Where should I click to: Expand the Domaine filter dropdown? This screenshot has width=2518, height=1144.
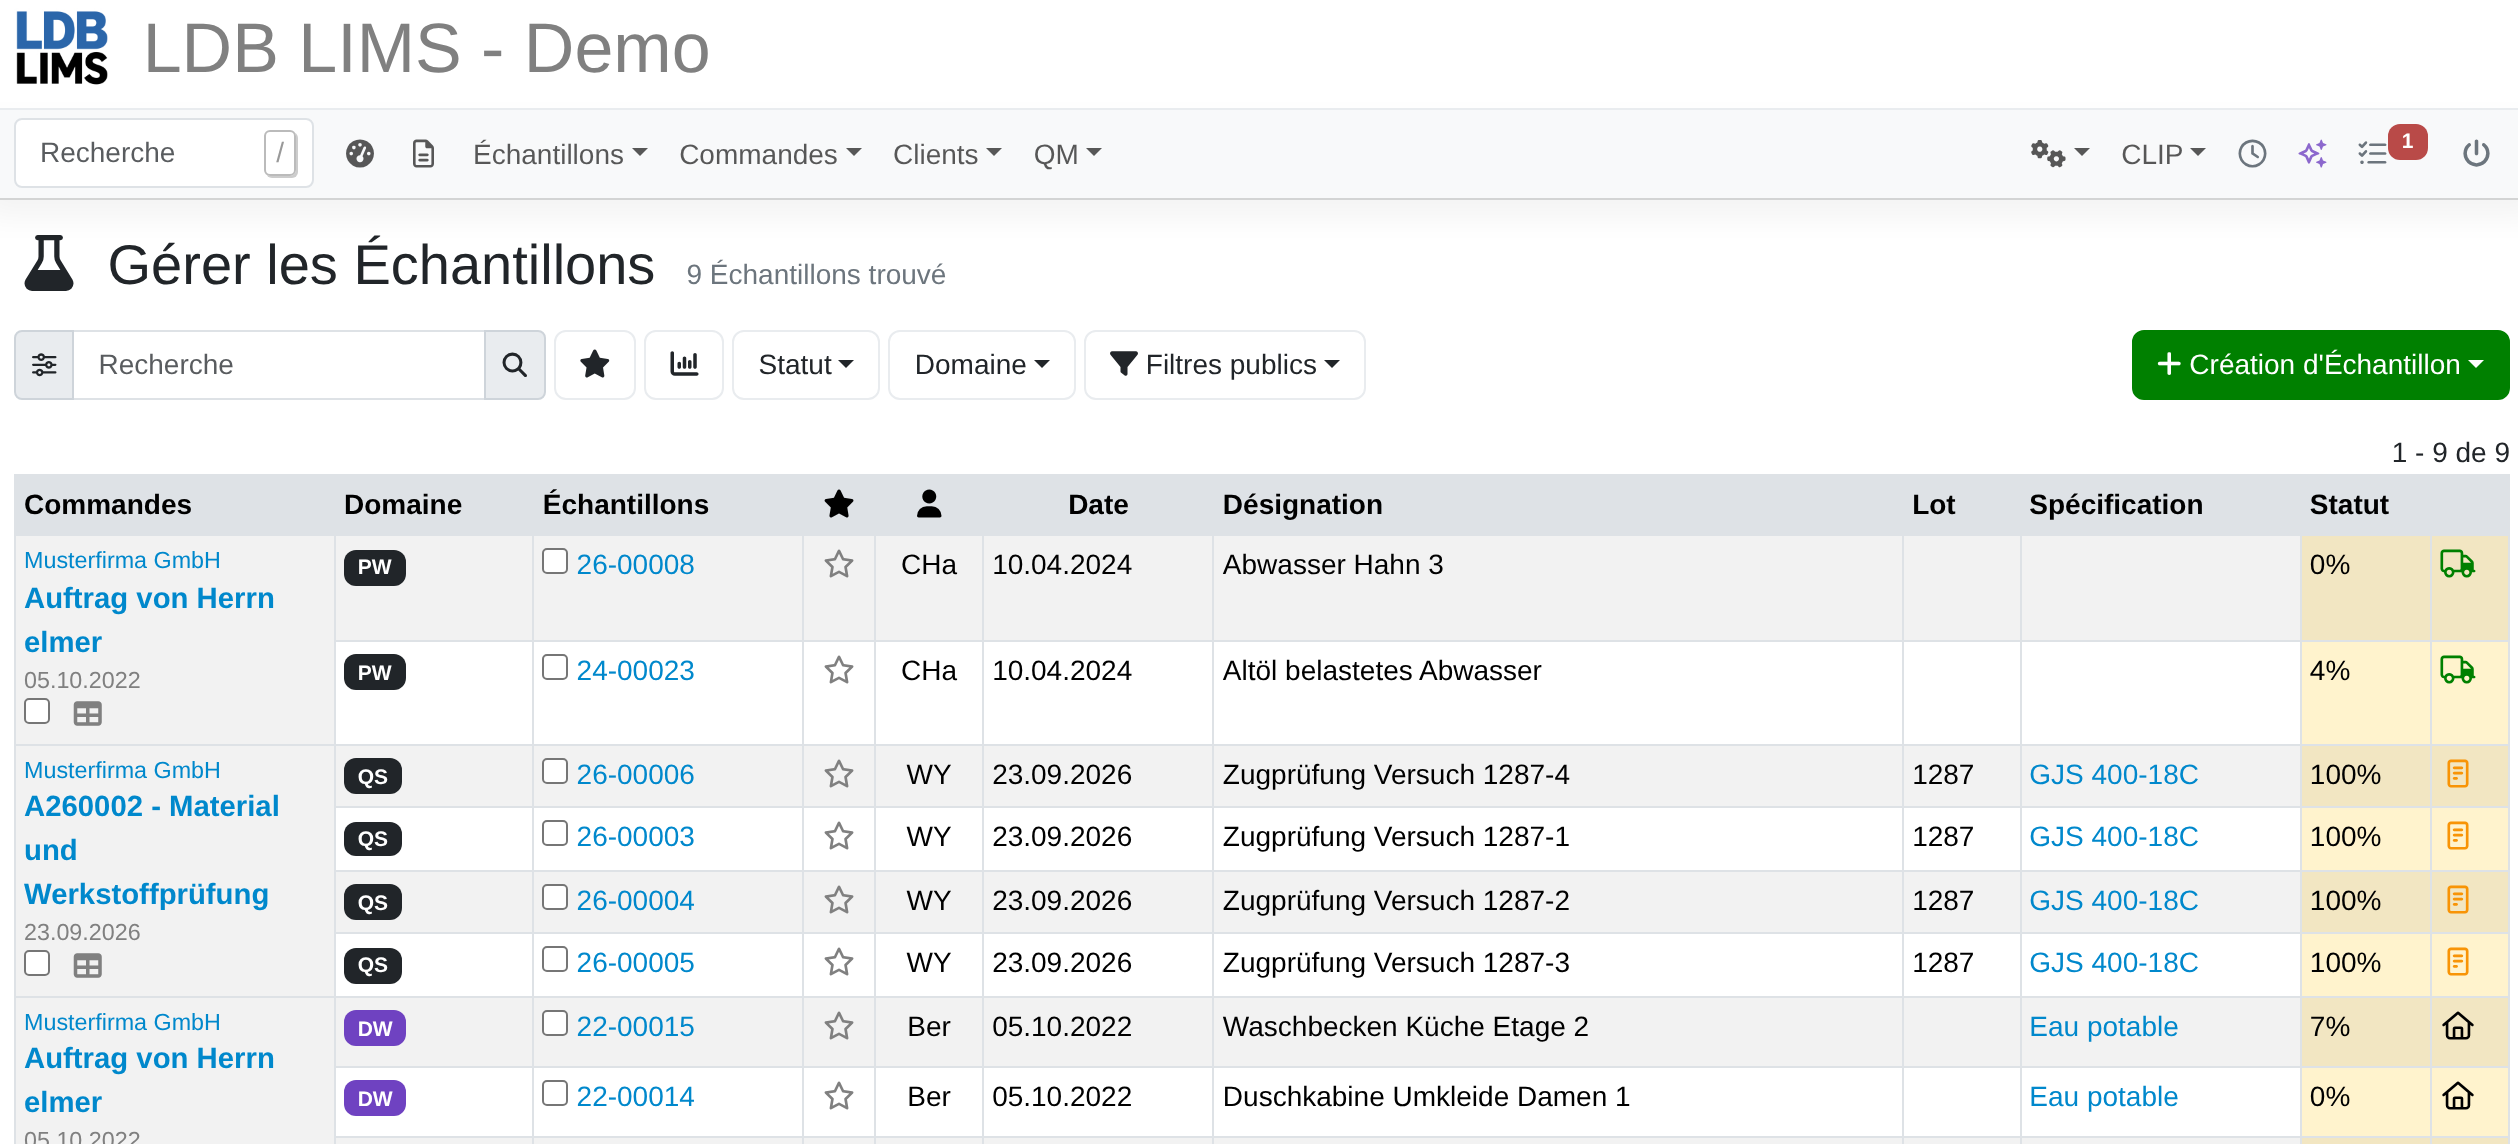[x=982, y=365]
